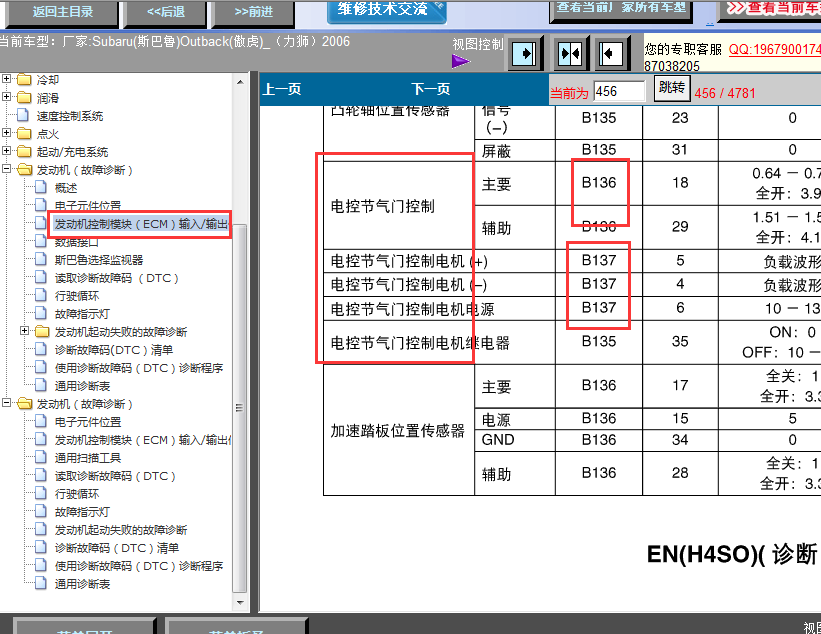
Task: Click the view control right-arrow icon
Action: click(524, 53)
